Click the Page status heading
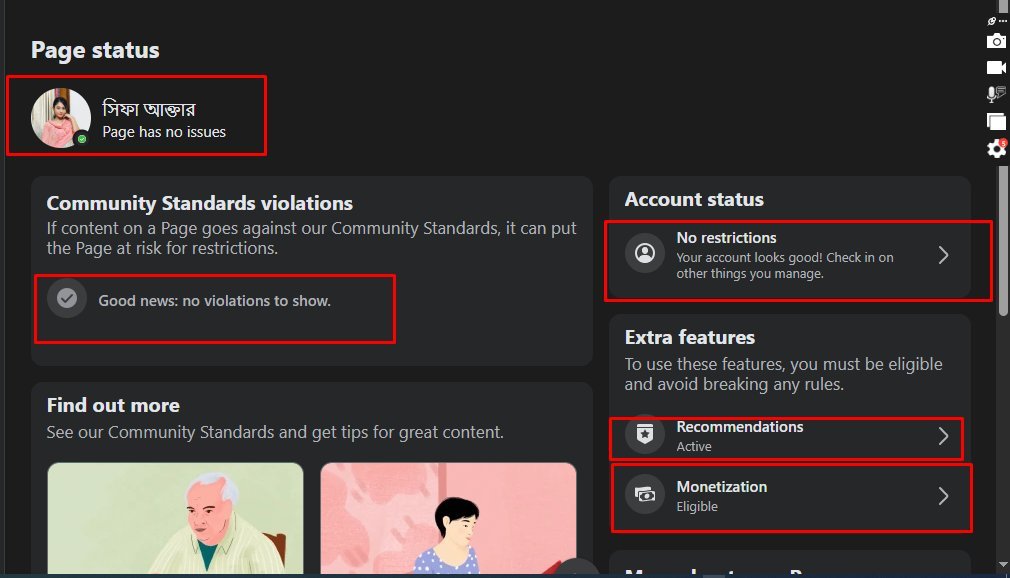 (95, 50)
